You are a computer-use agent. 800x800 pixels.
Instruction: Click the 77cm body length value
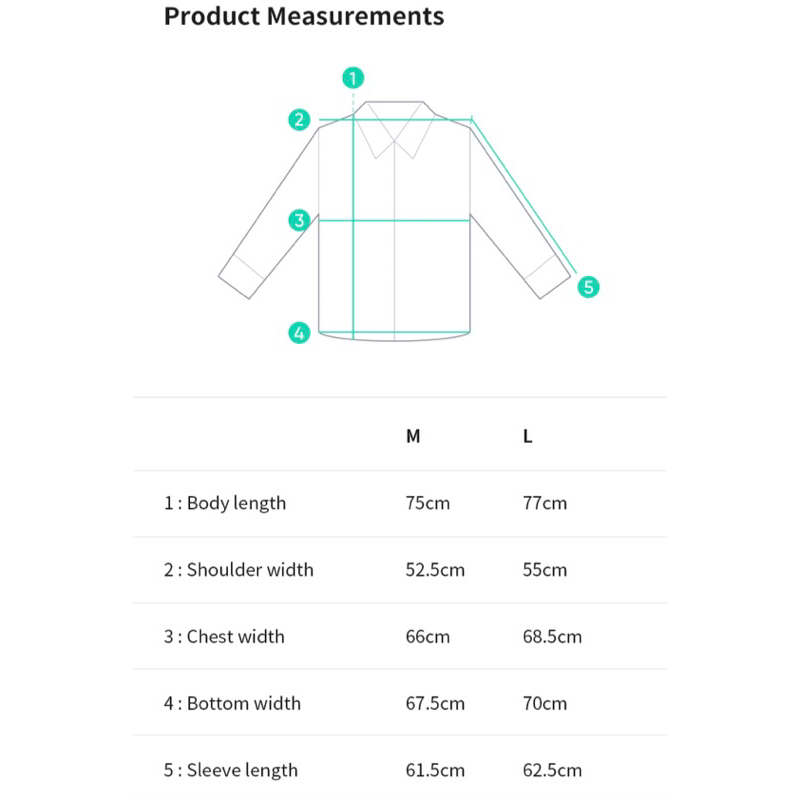545,503
